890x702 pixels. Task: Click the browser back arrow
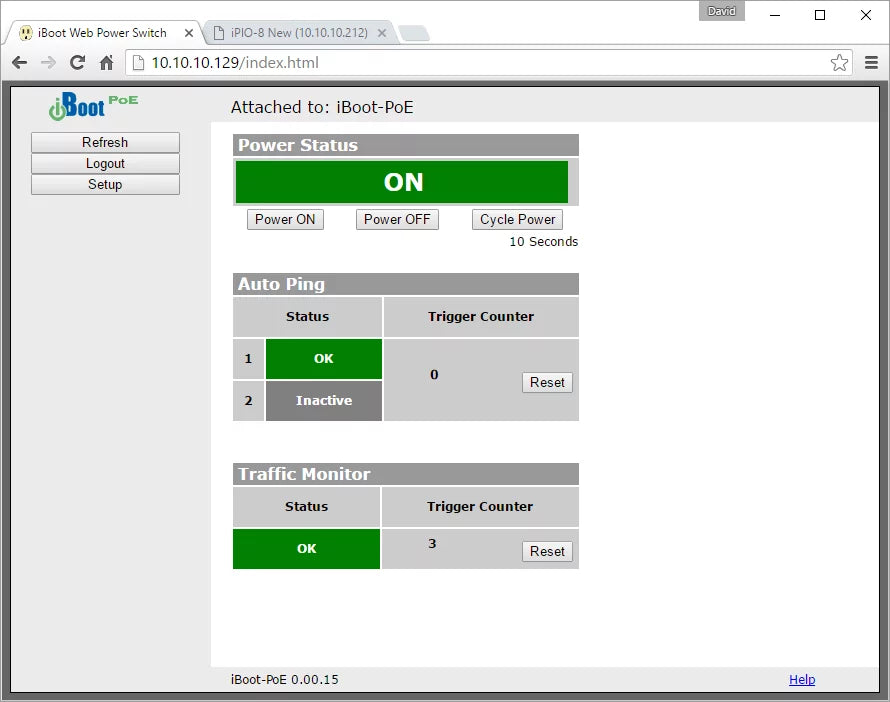pos(19,62)
